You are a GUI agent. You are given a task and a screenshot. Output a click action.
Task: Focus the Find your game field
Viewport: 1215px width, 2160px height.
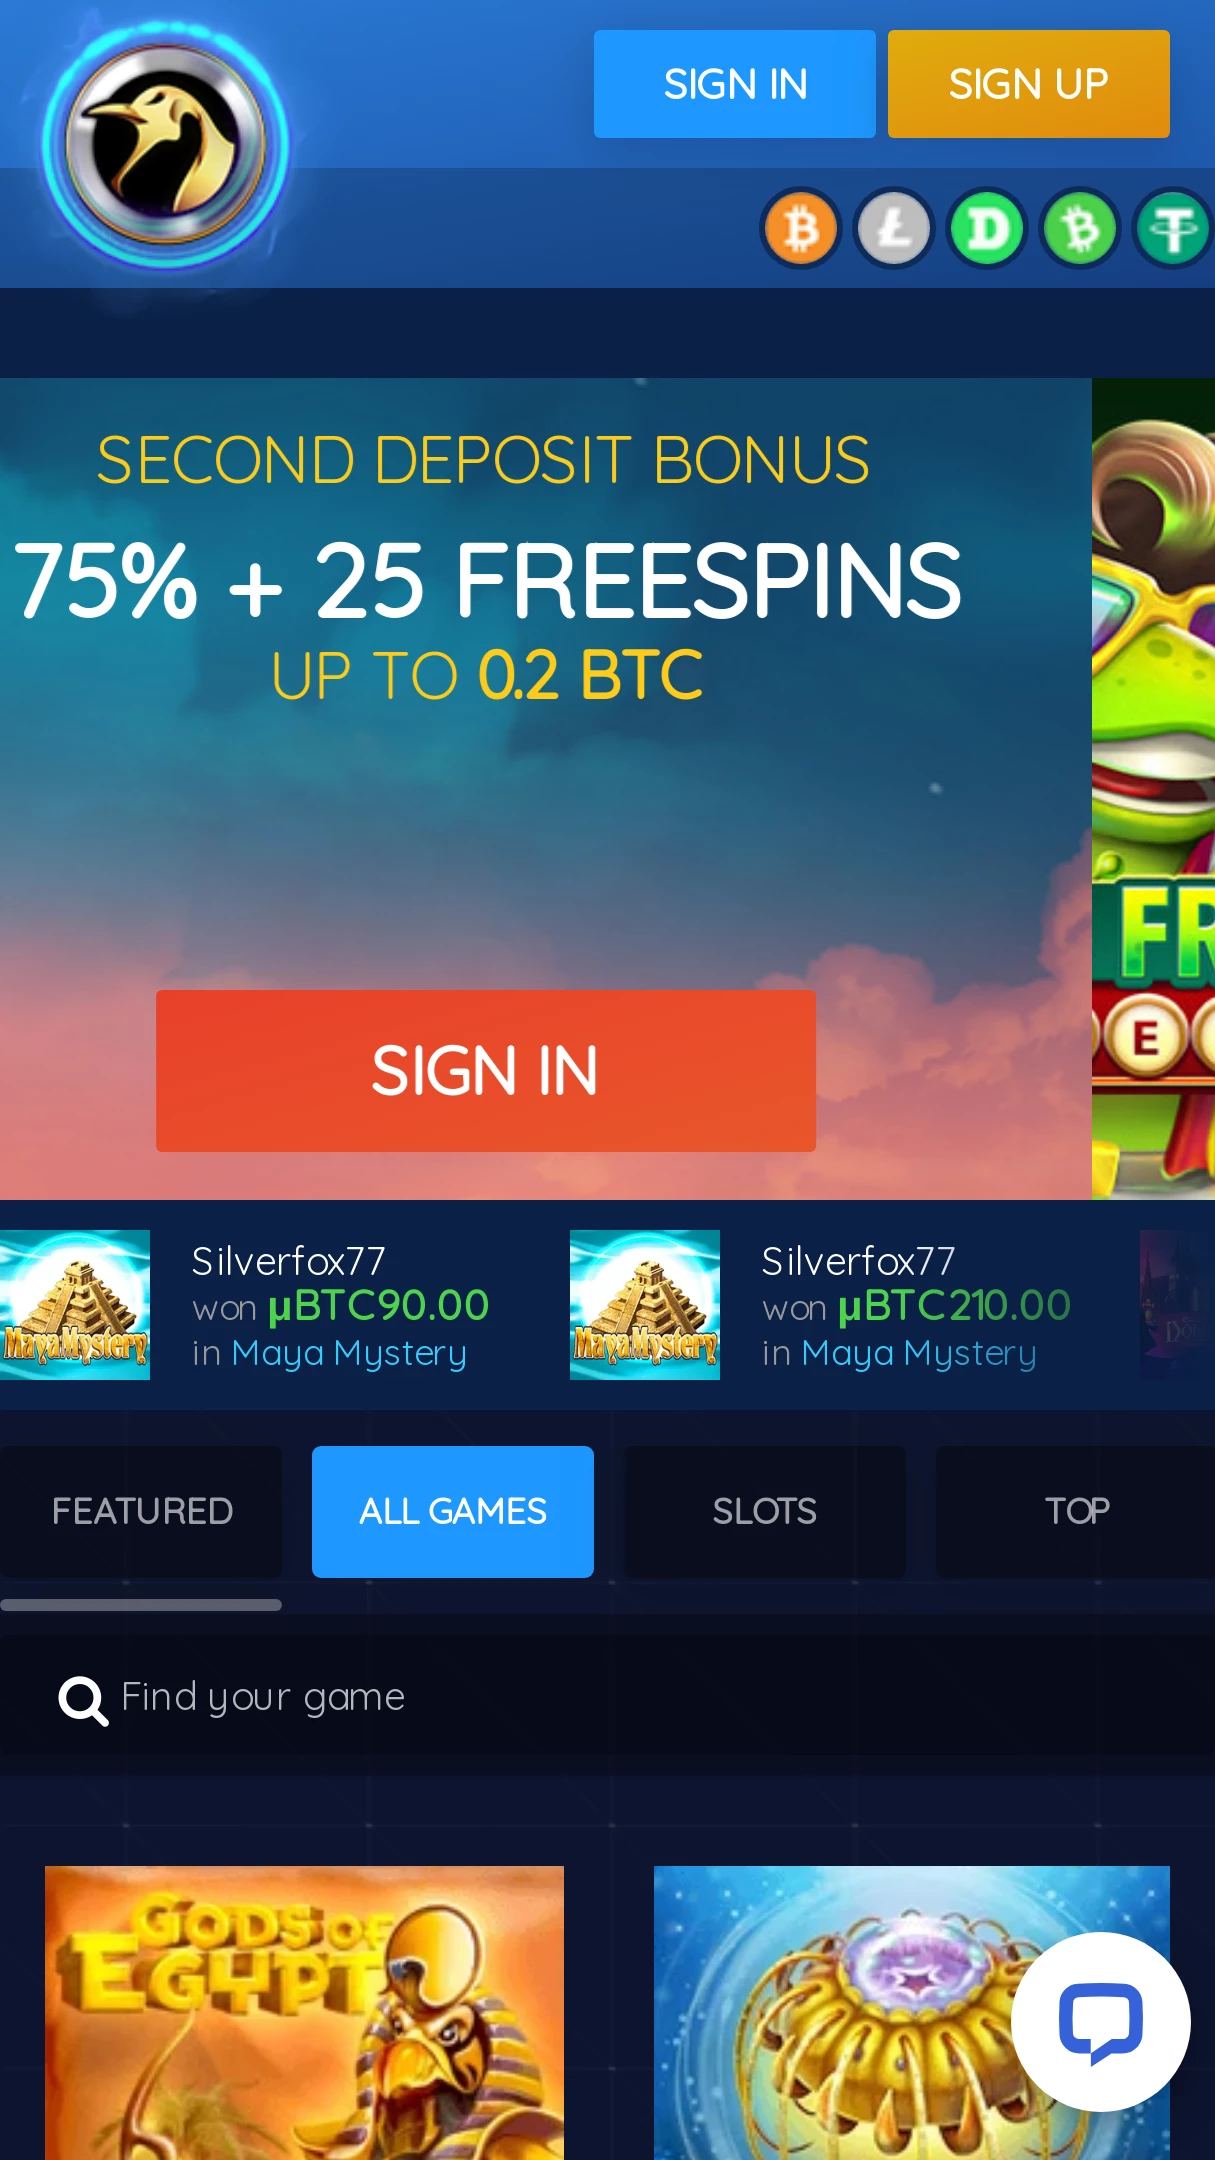(x=607, y=1698)
